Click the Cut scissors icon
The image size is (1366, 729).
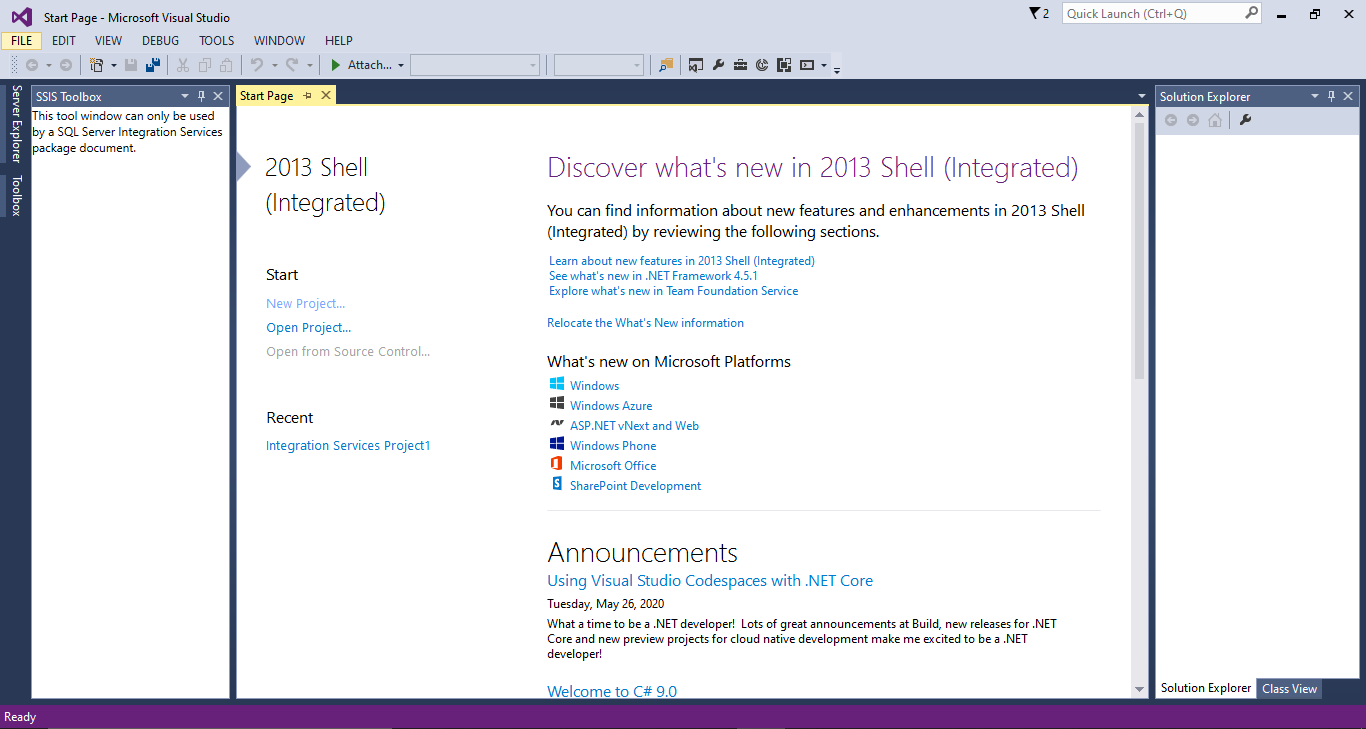click(x=183, y=65)
